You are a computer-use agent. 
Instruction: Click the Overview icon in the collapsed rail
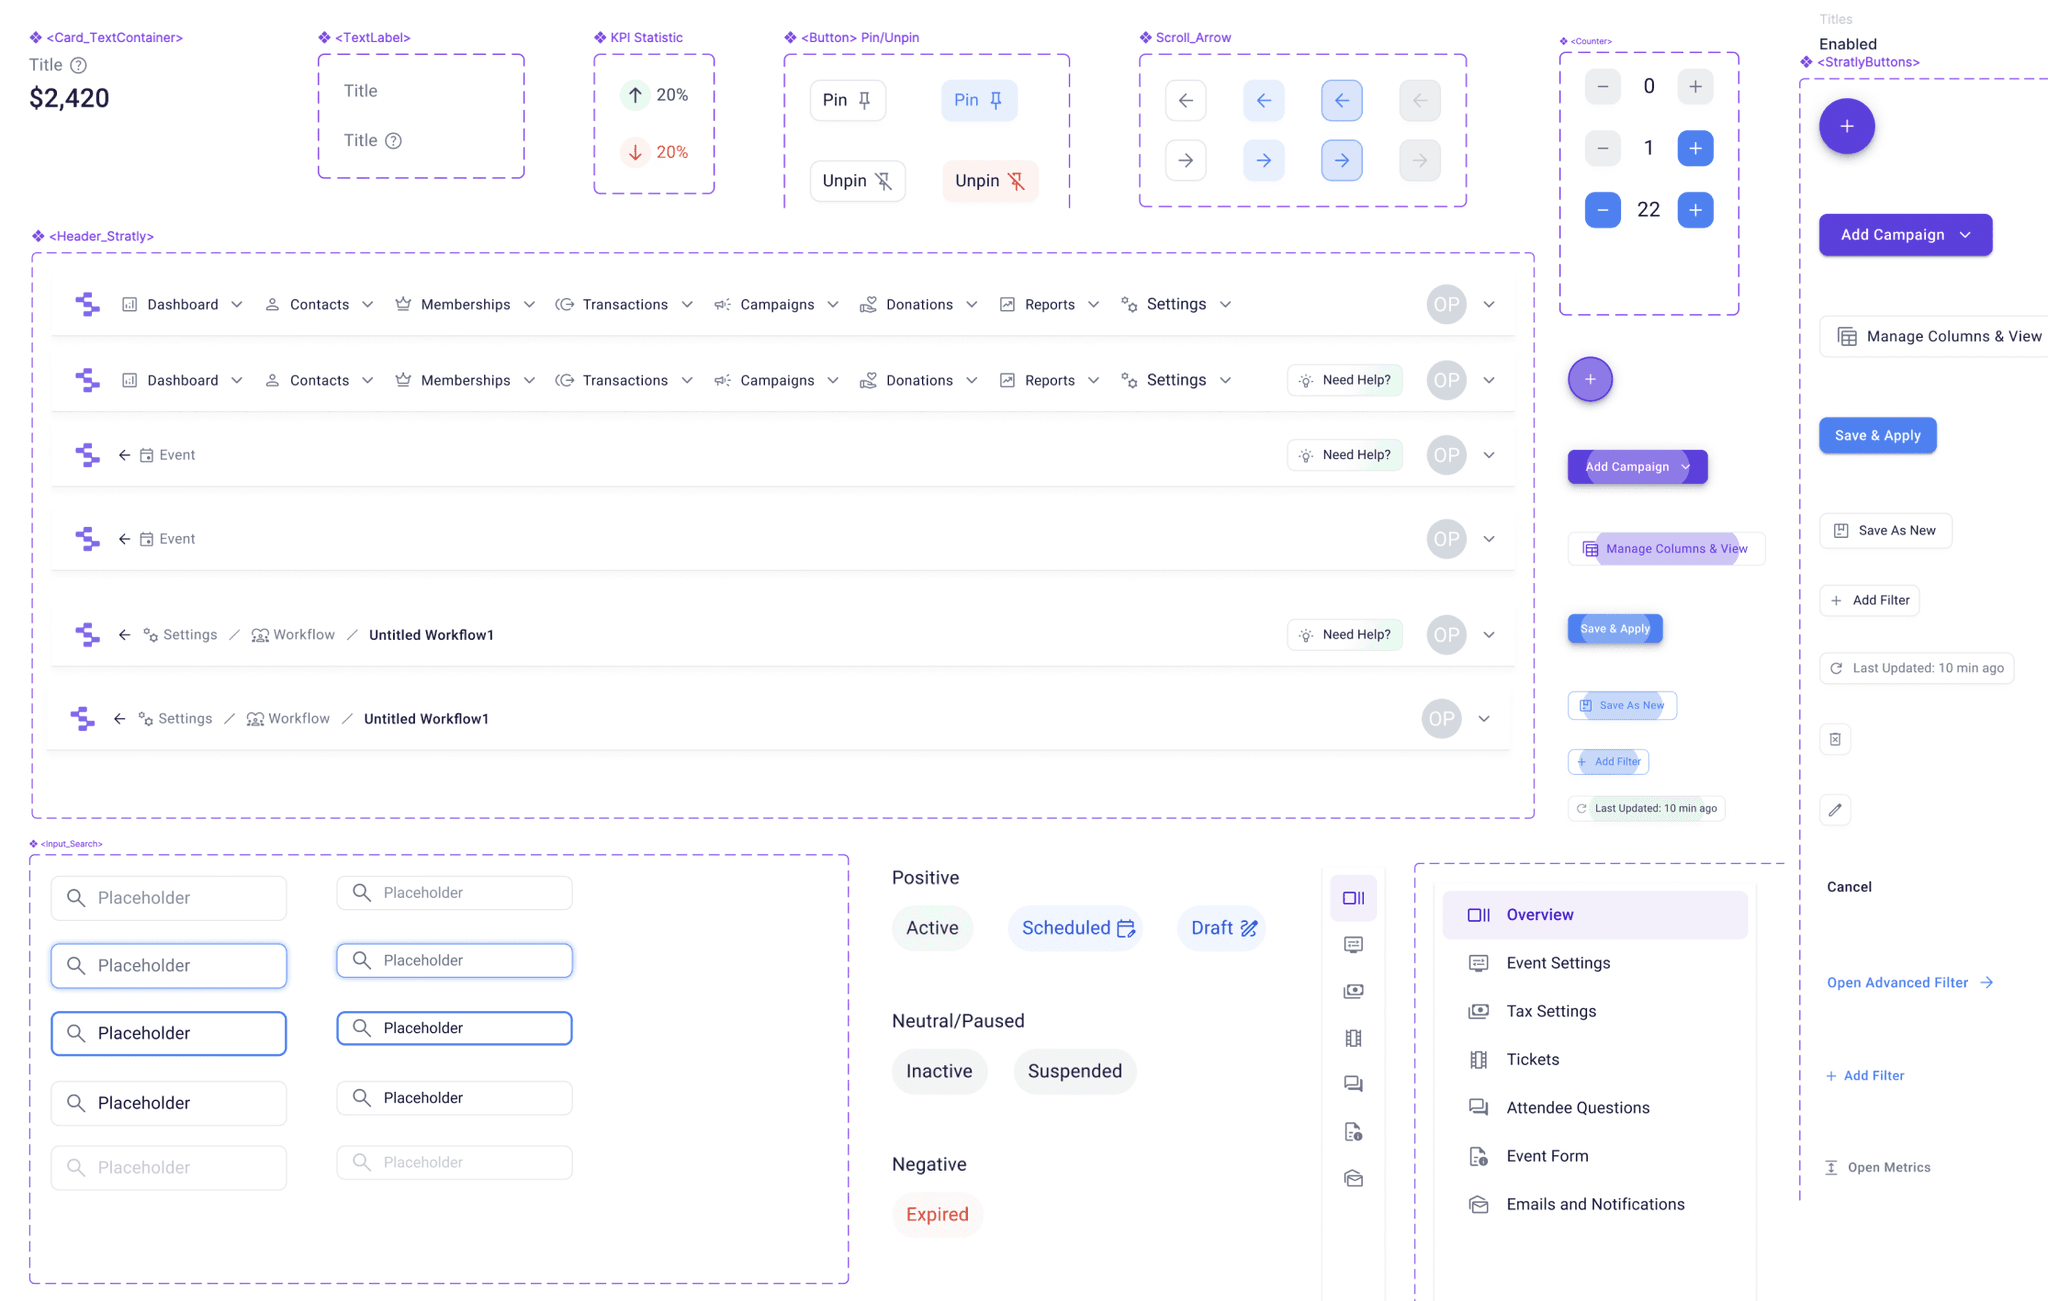1353,898
